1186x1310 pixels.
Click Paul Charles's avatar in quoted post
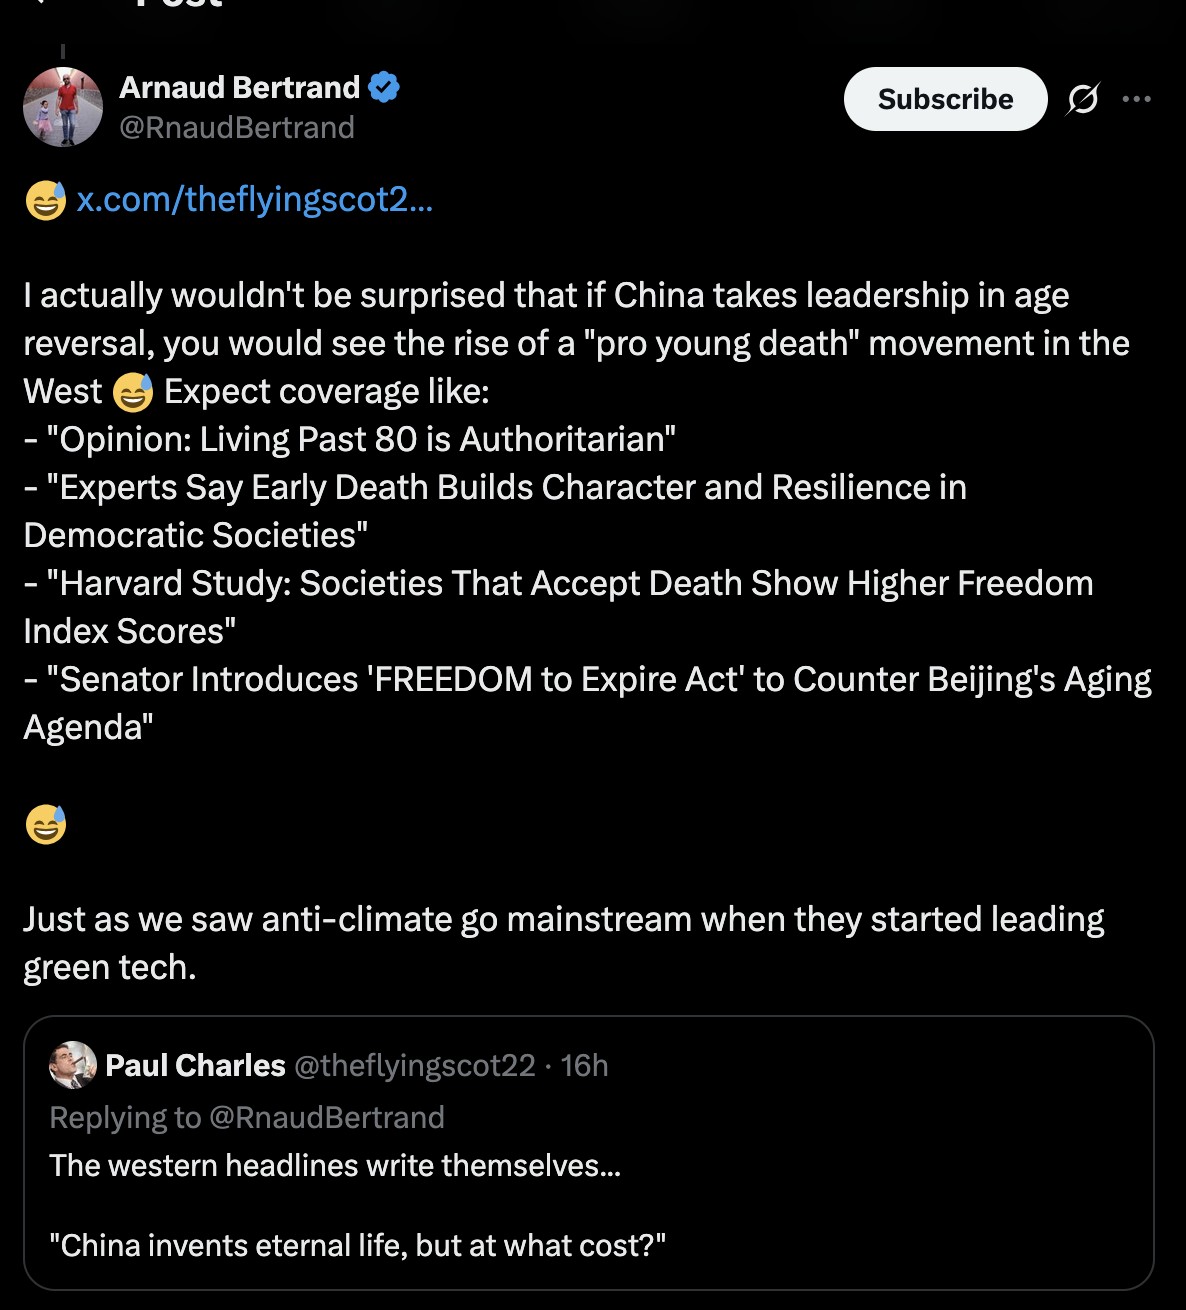pos(72,1066)
